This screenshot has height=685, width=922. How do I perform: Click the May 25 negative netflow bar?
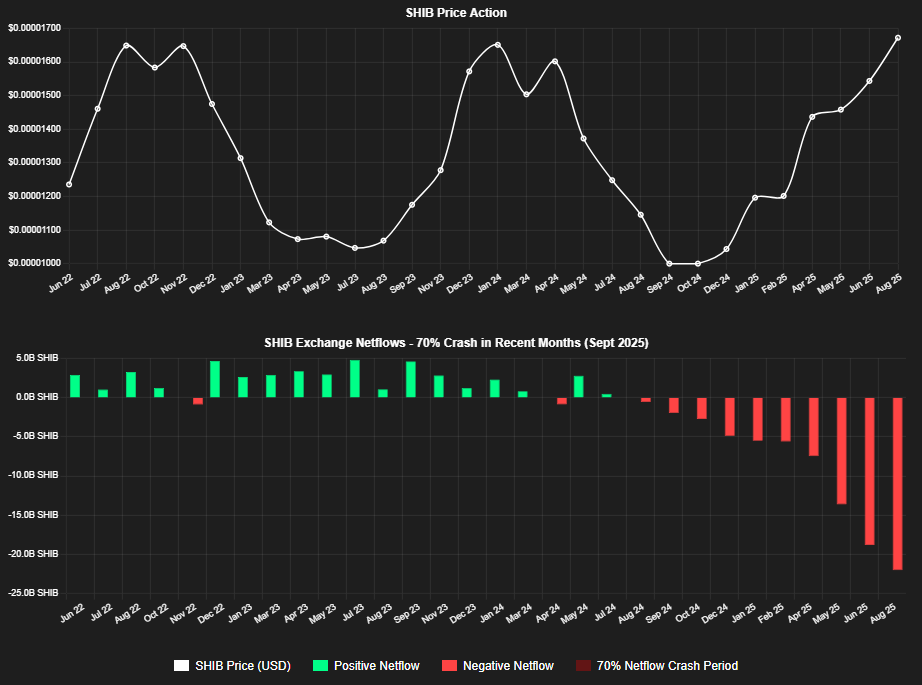pyautogui.click(x=841, y=450)
